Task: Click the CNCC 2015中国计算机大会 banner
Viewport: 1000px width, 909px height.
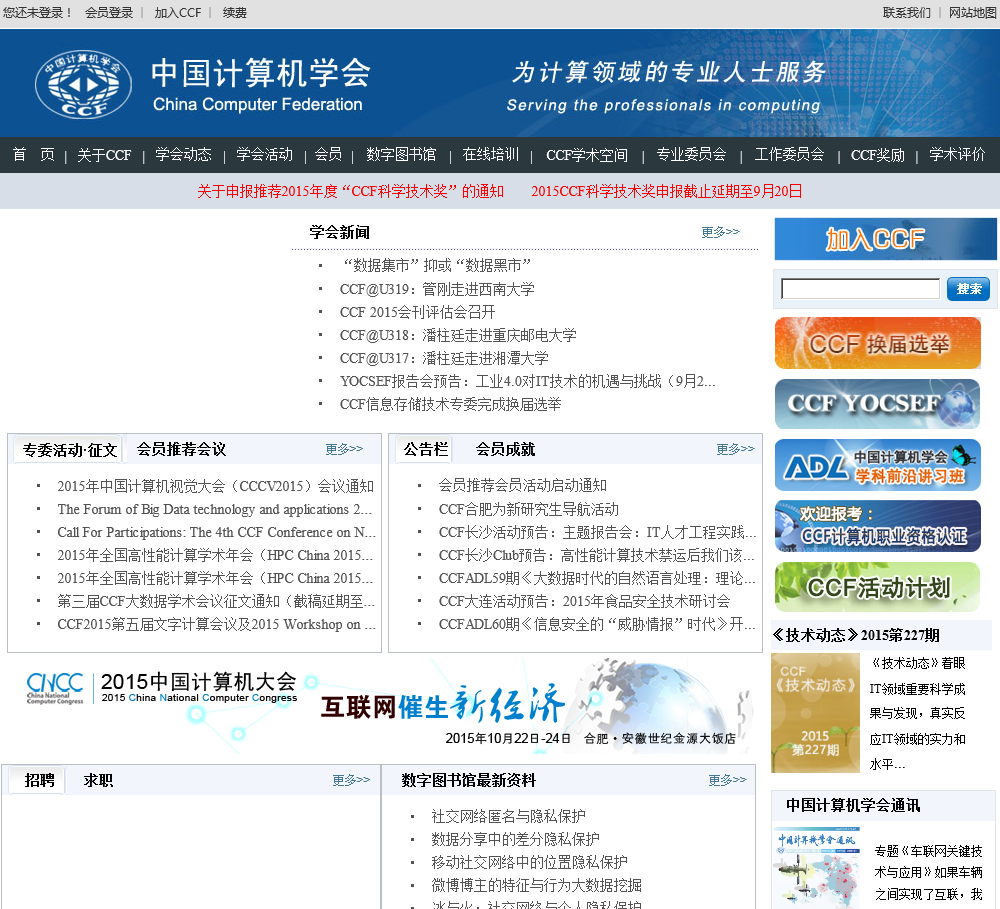Action: pos(381,707)
